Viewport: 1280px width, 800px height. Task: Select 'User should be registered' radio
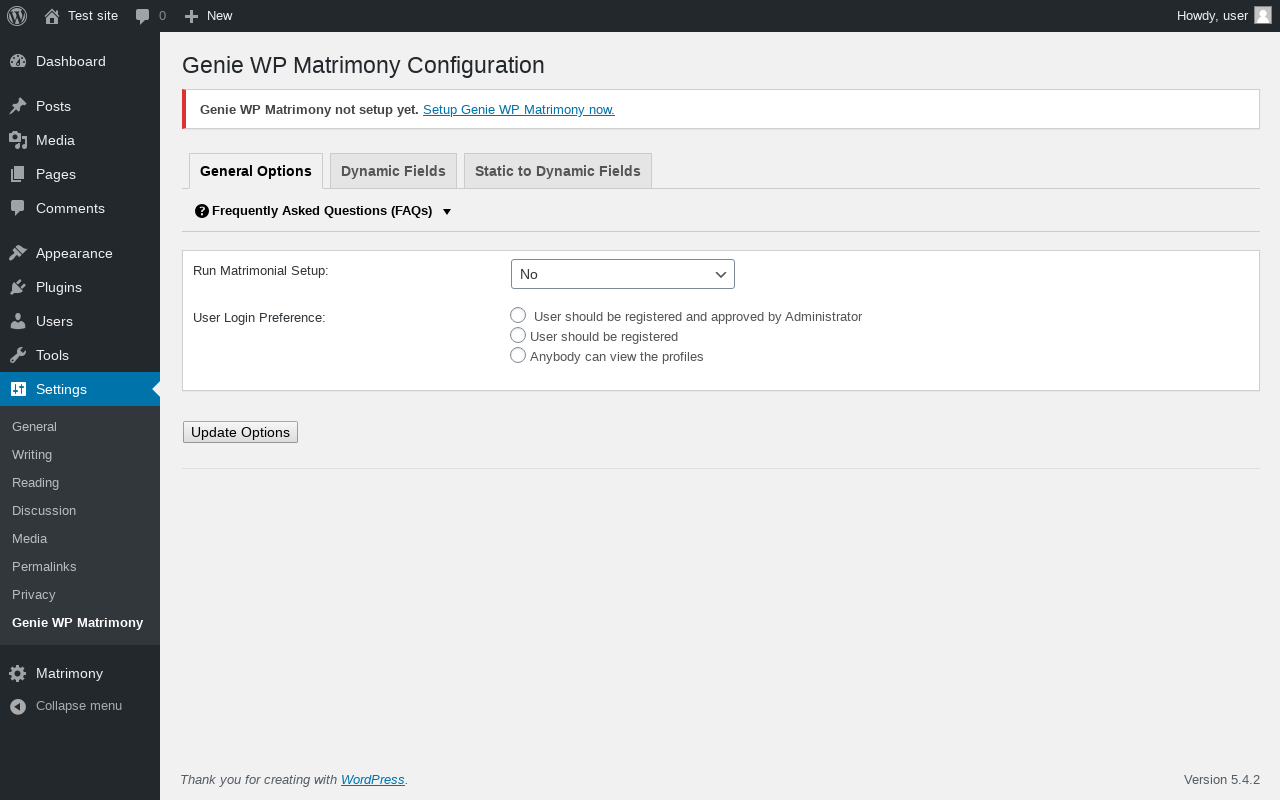click(x=518, y=335)
